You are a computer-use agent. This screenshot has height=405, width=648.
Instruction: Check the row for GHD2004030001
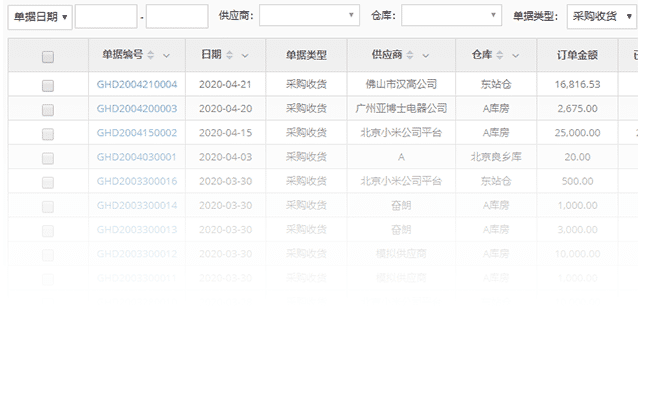click(x=48, y=158)
